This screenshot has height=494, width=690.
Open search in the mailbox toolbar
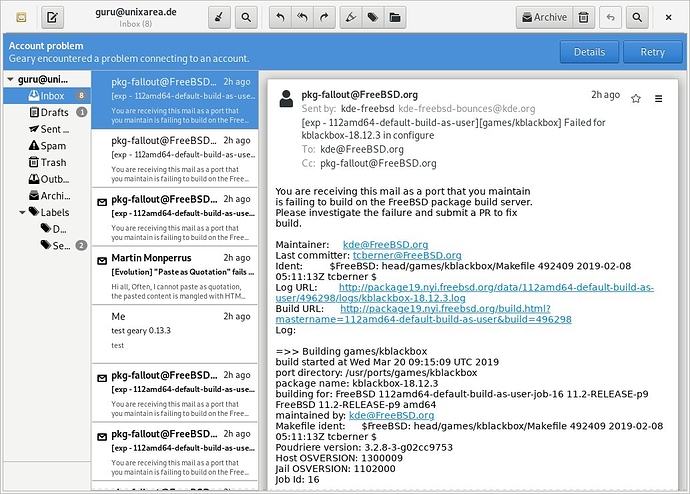point(246,17)
